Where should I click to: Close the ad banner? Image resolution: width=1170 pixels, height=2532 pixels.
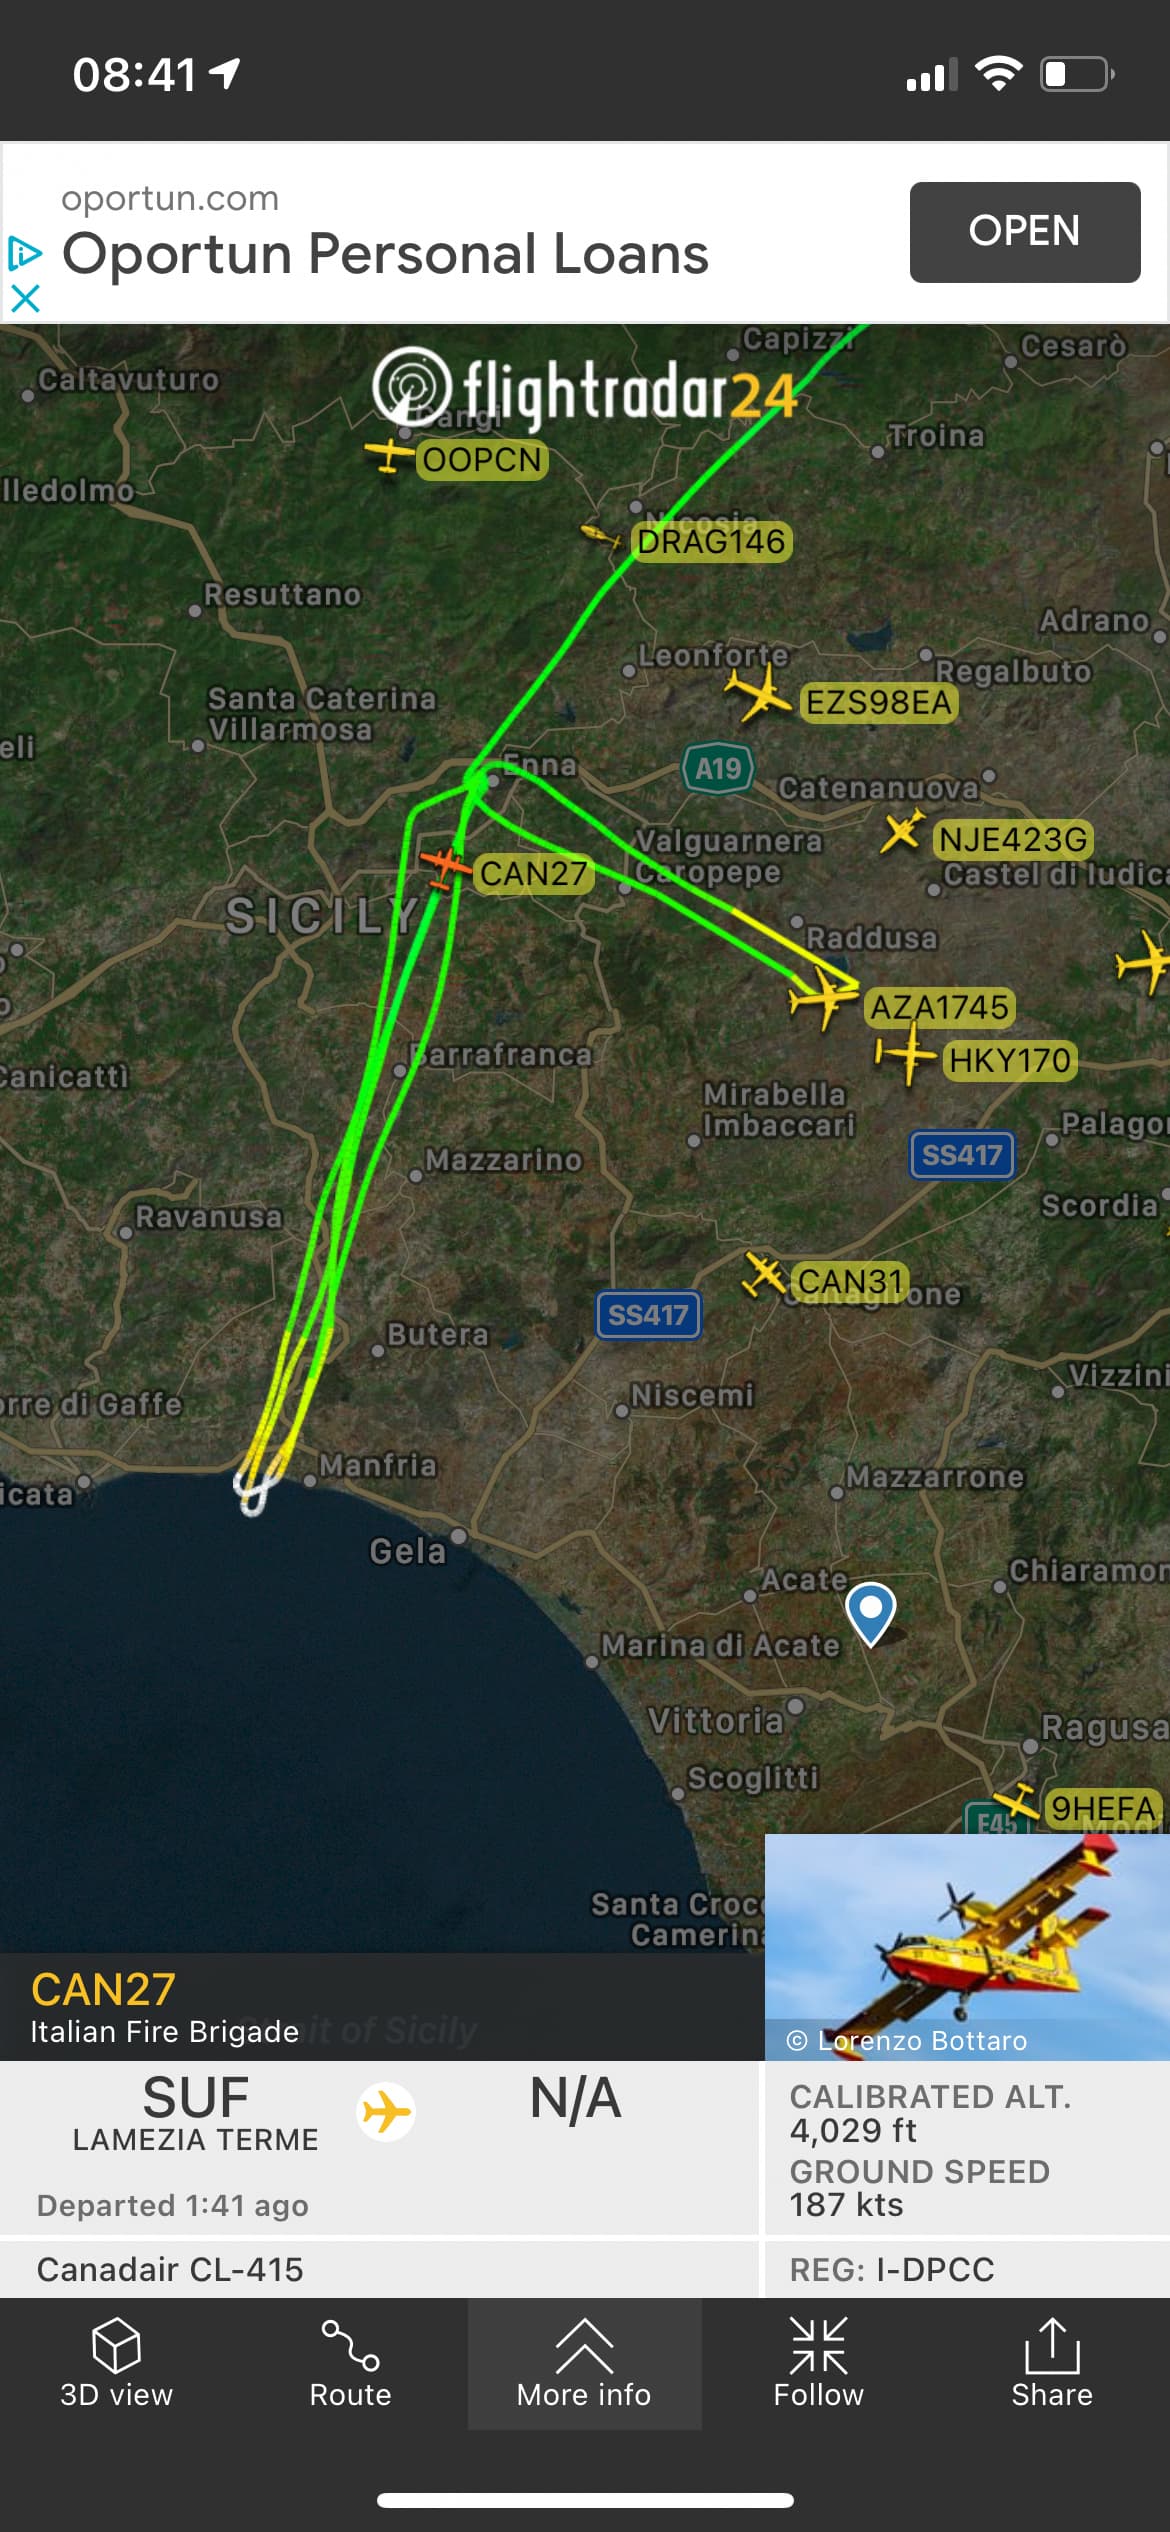click(25, 298)
